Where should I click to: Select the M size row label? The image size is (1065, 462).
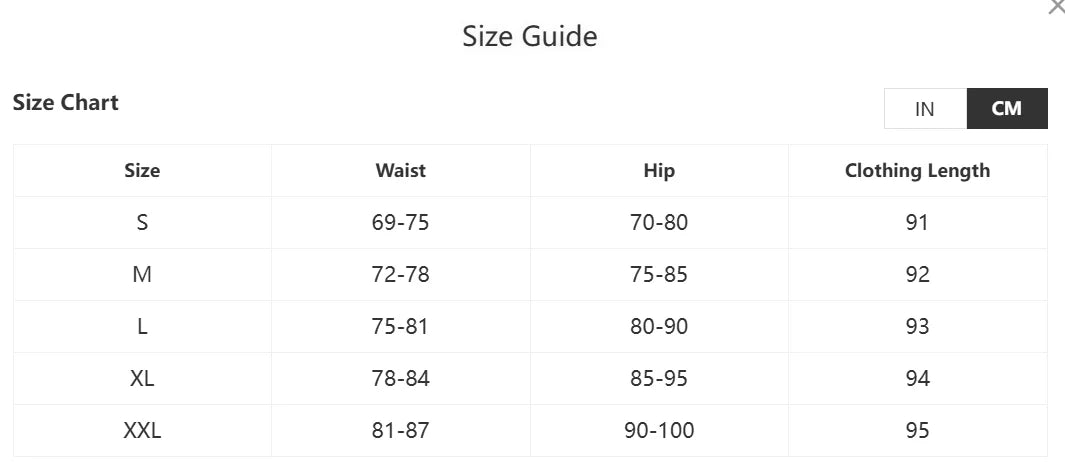pos(142,274)
